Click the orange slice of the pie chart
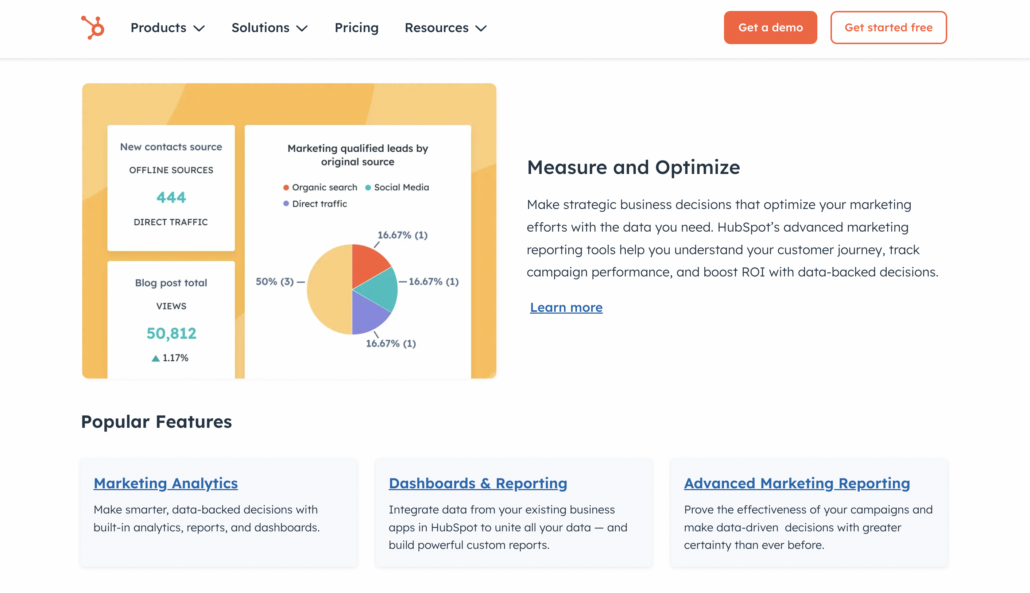The height and width of the screenshot is (593, 1030). [368, 264]
